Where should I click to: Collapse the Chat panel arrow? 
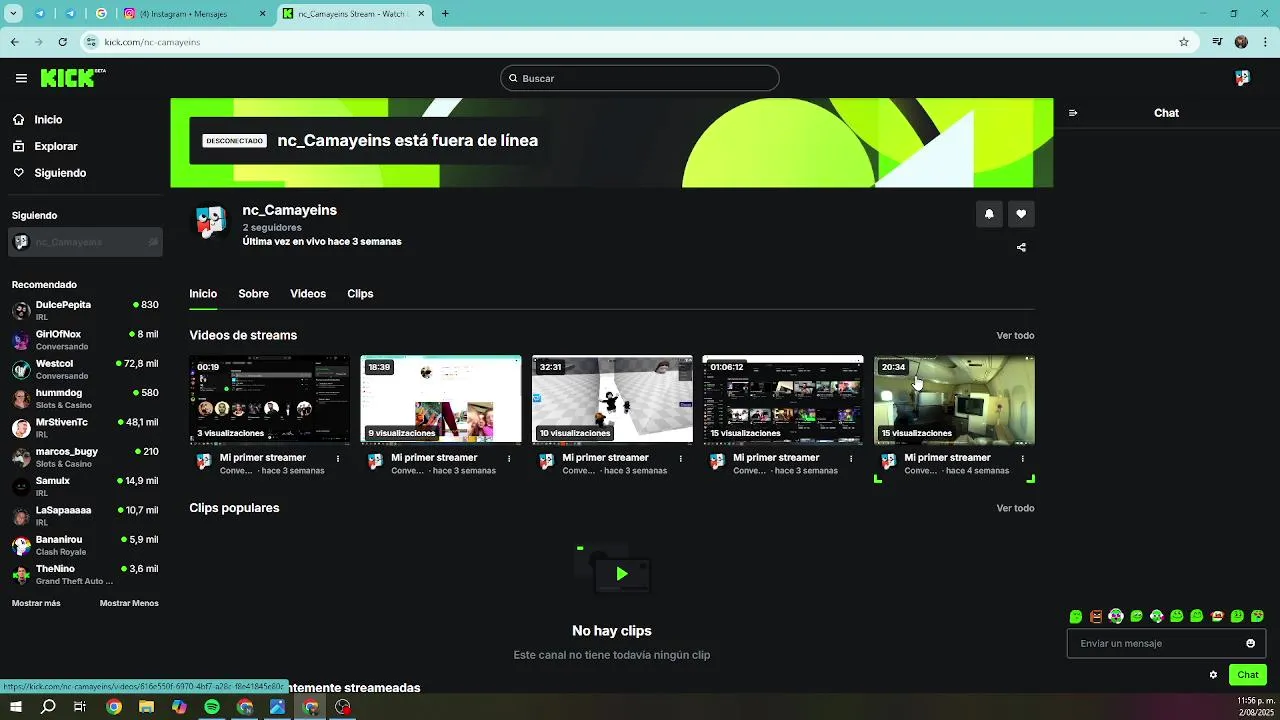(1073, 113)
